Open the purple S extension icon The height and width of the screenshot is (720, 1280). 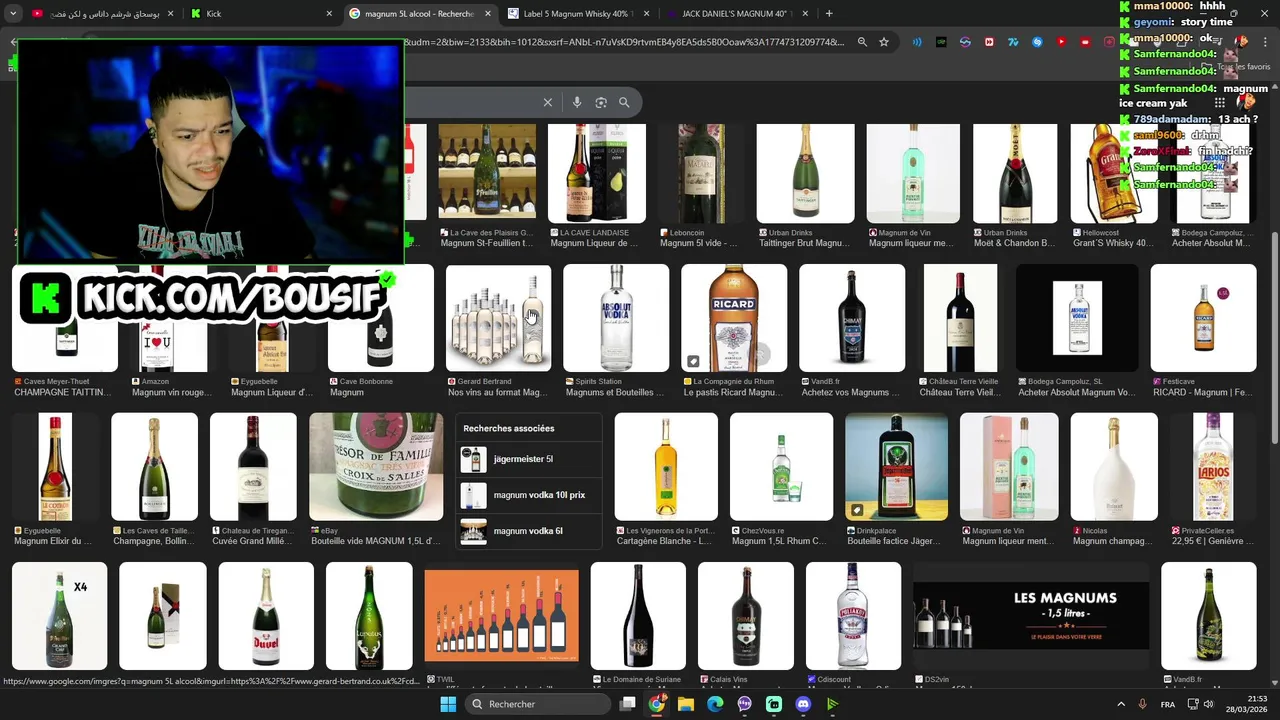tap(965, 42)
